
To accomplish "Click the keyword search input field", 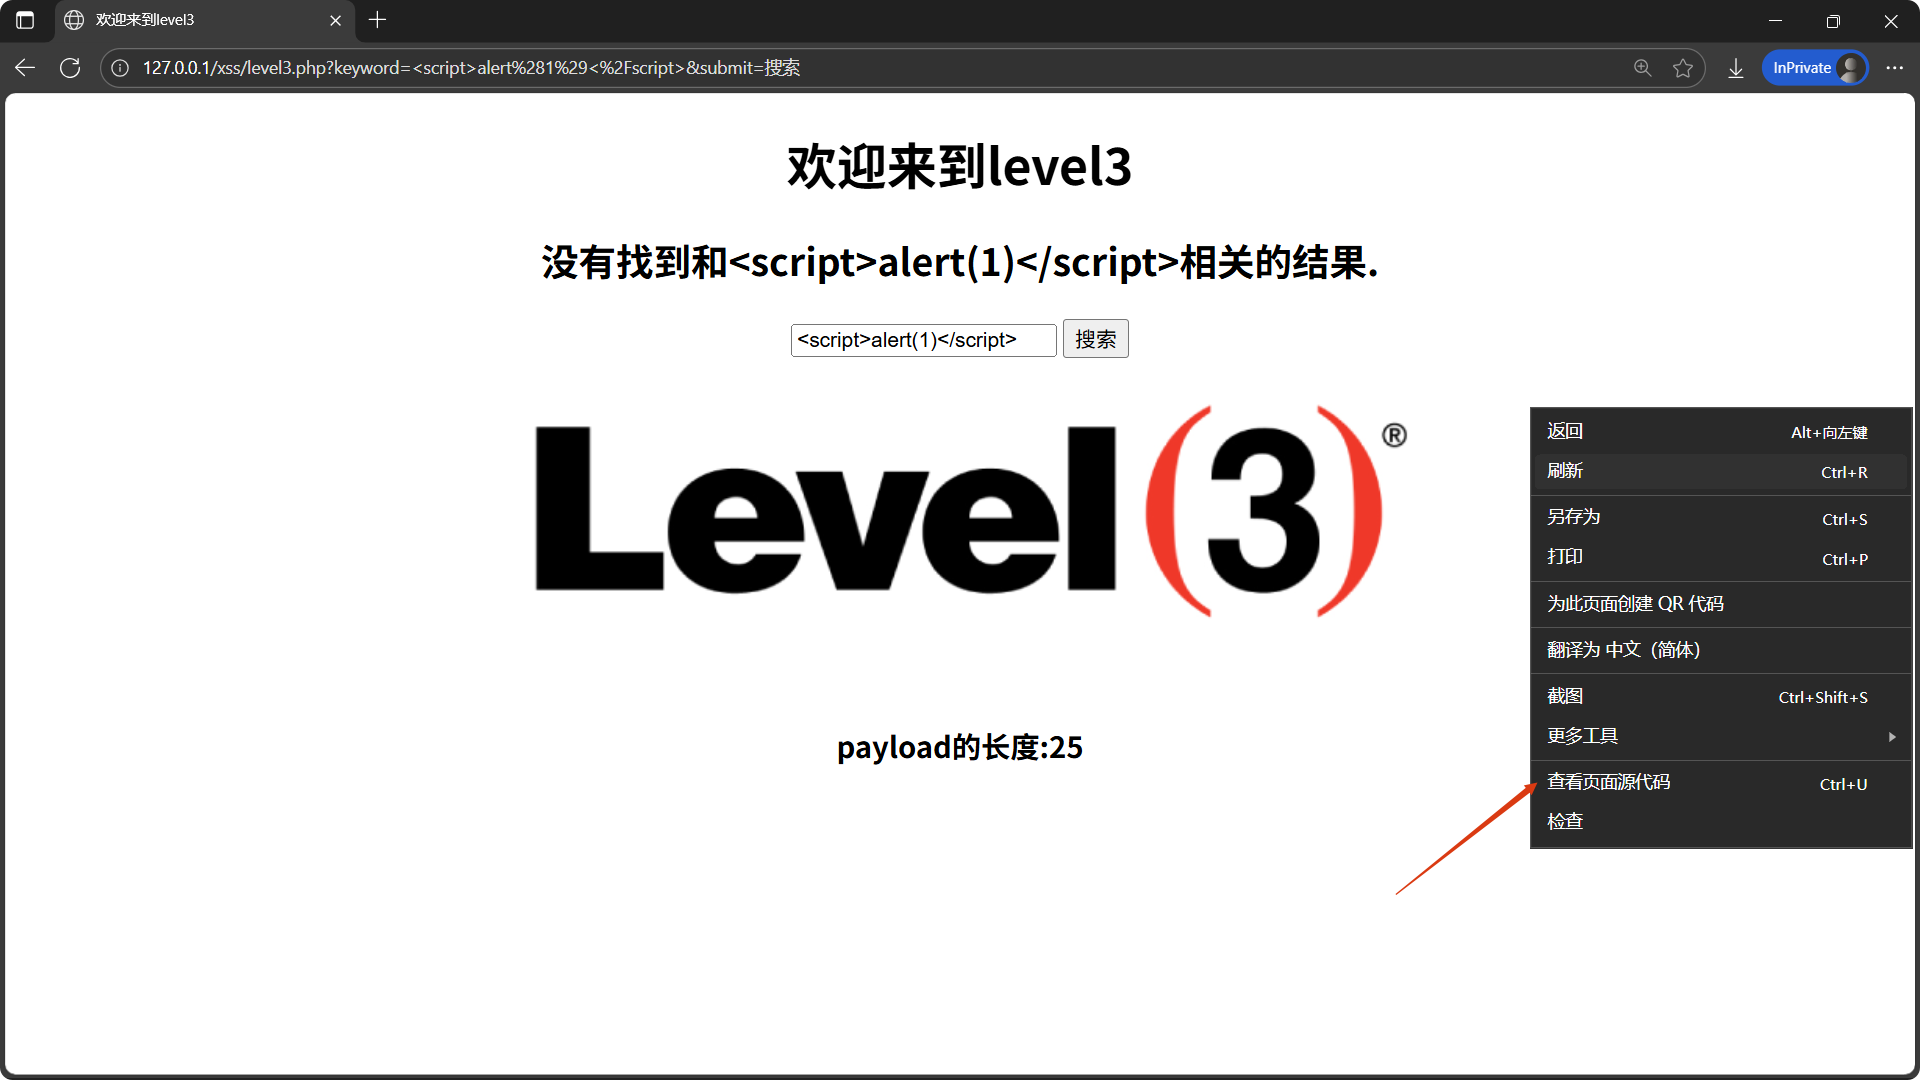I will point(922,340).
